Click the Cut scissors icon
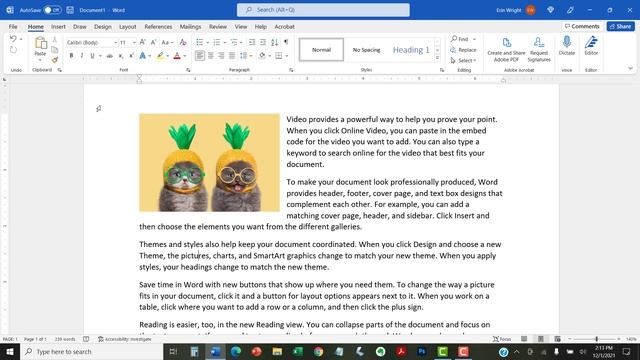Screen dimensions: 640x360 pyautogui.click(x=55, y=40)
